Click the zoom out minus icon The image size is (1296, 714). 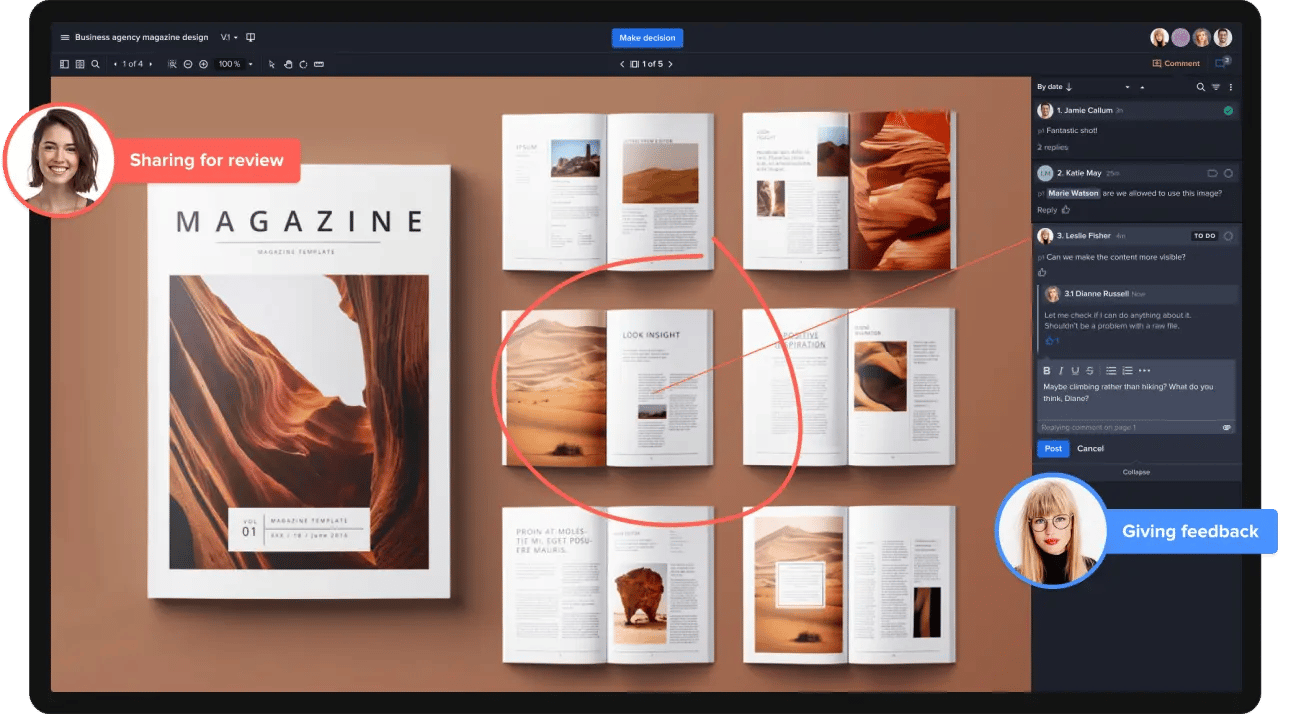click(187, 64)
